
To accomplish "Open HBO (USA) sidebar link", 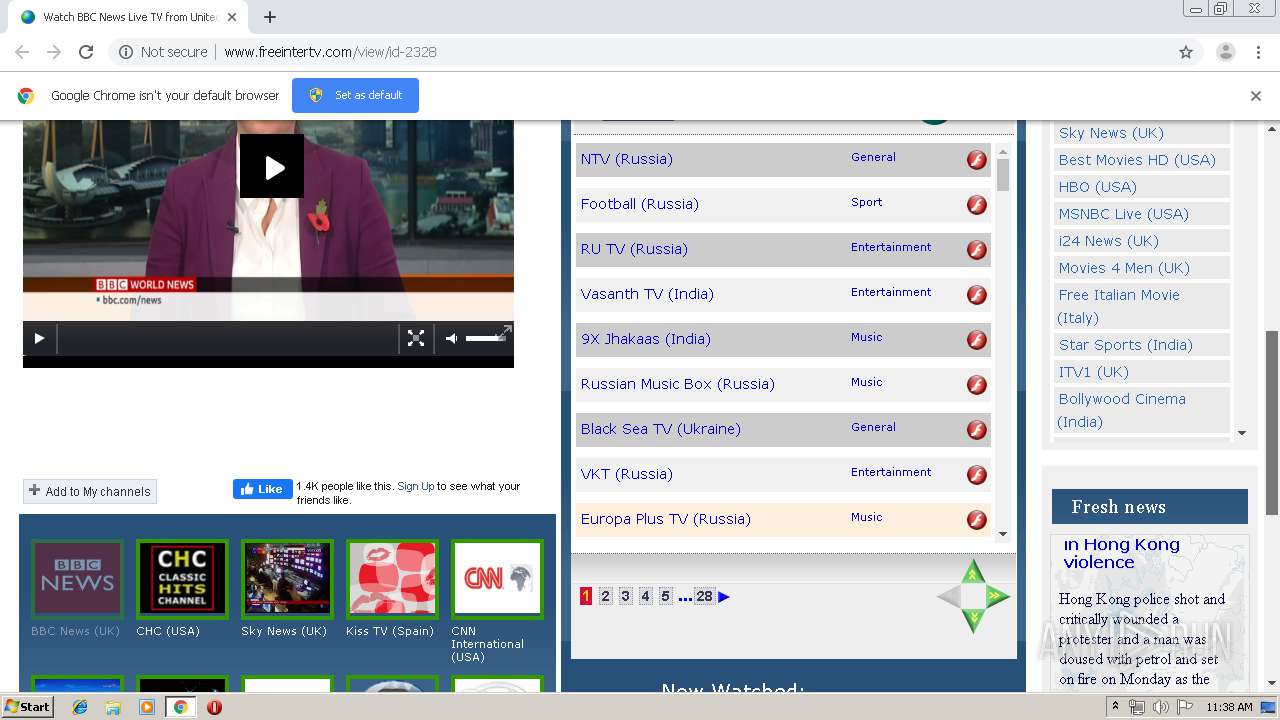I will tap(1097, 187).
